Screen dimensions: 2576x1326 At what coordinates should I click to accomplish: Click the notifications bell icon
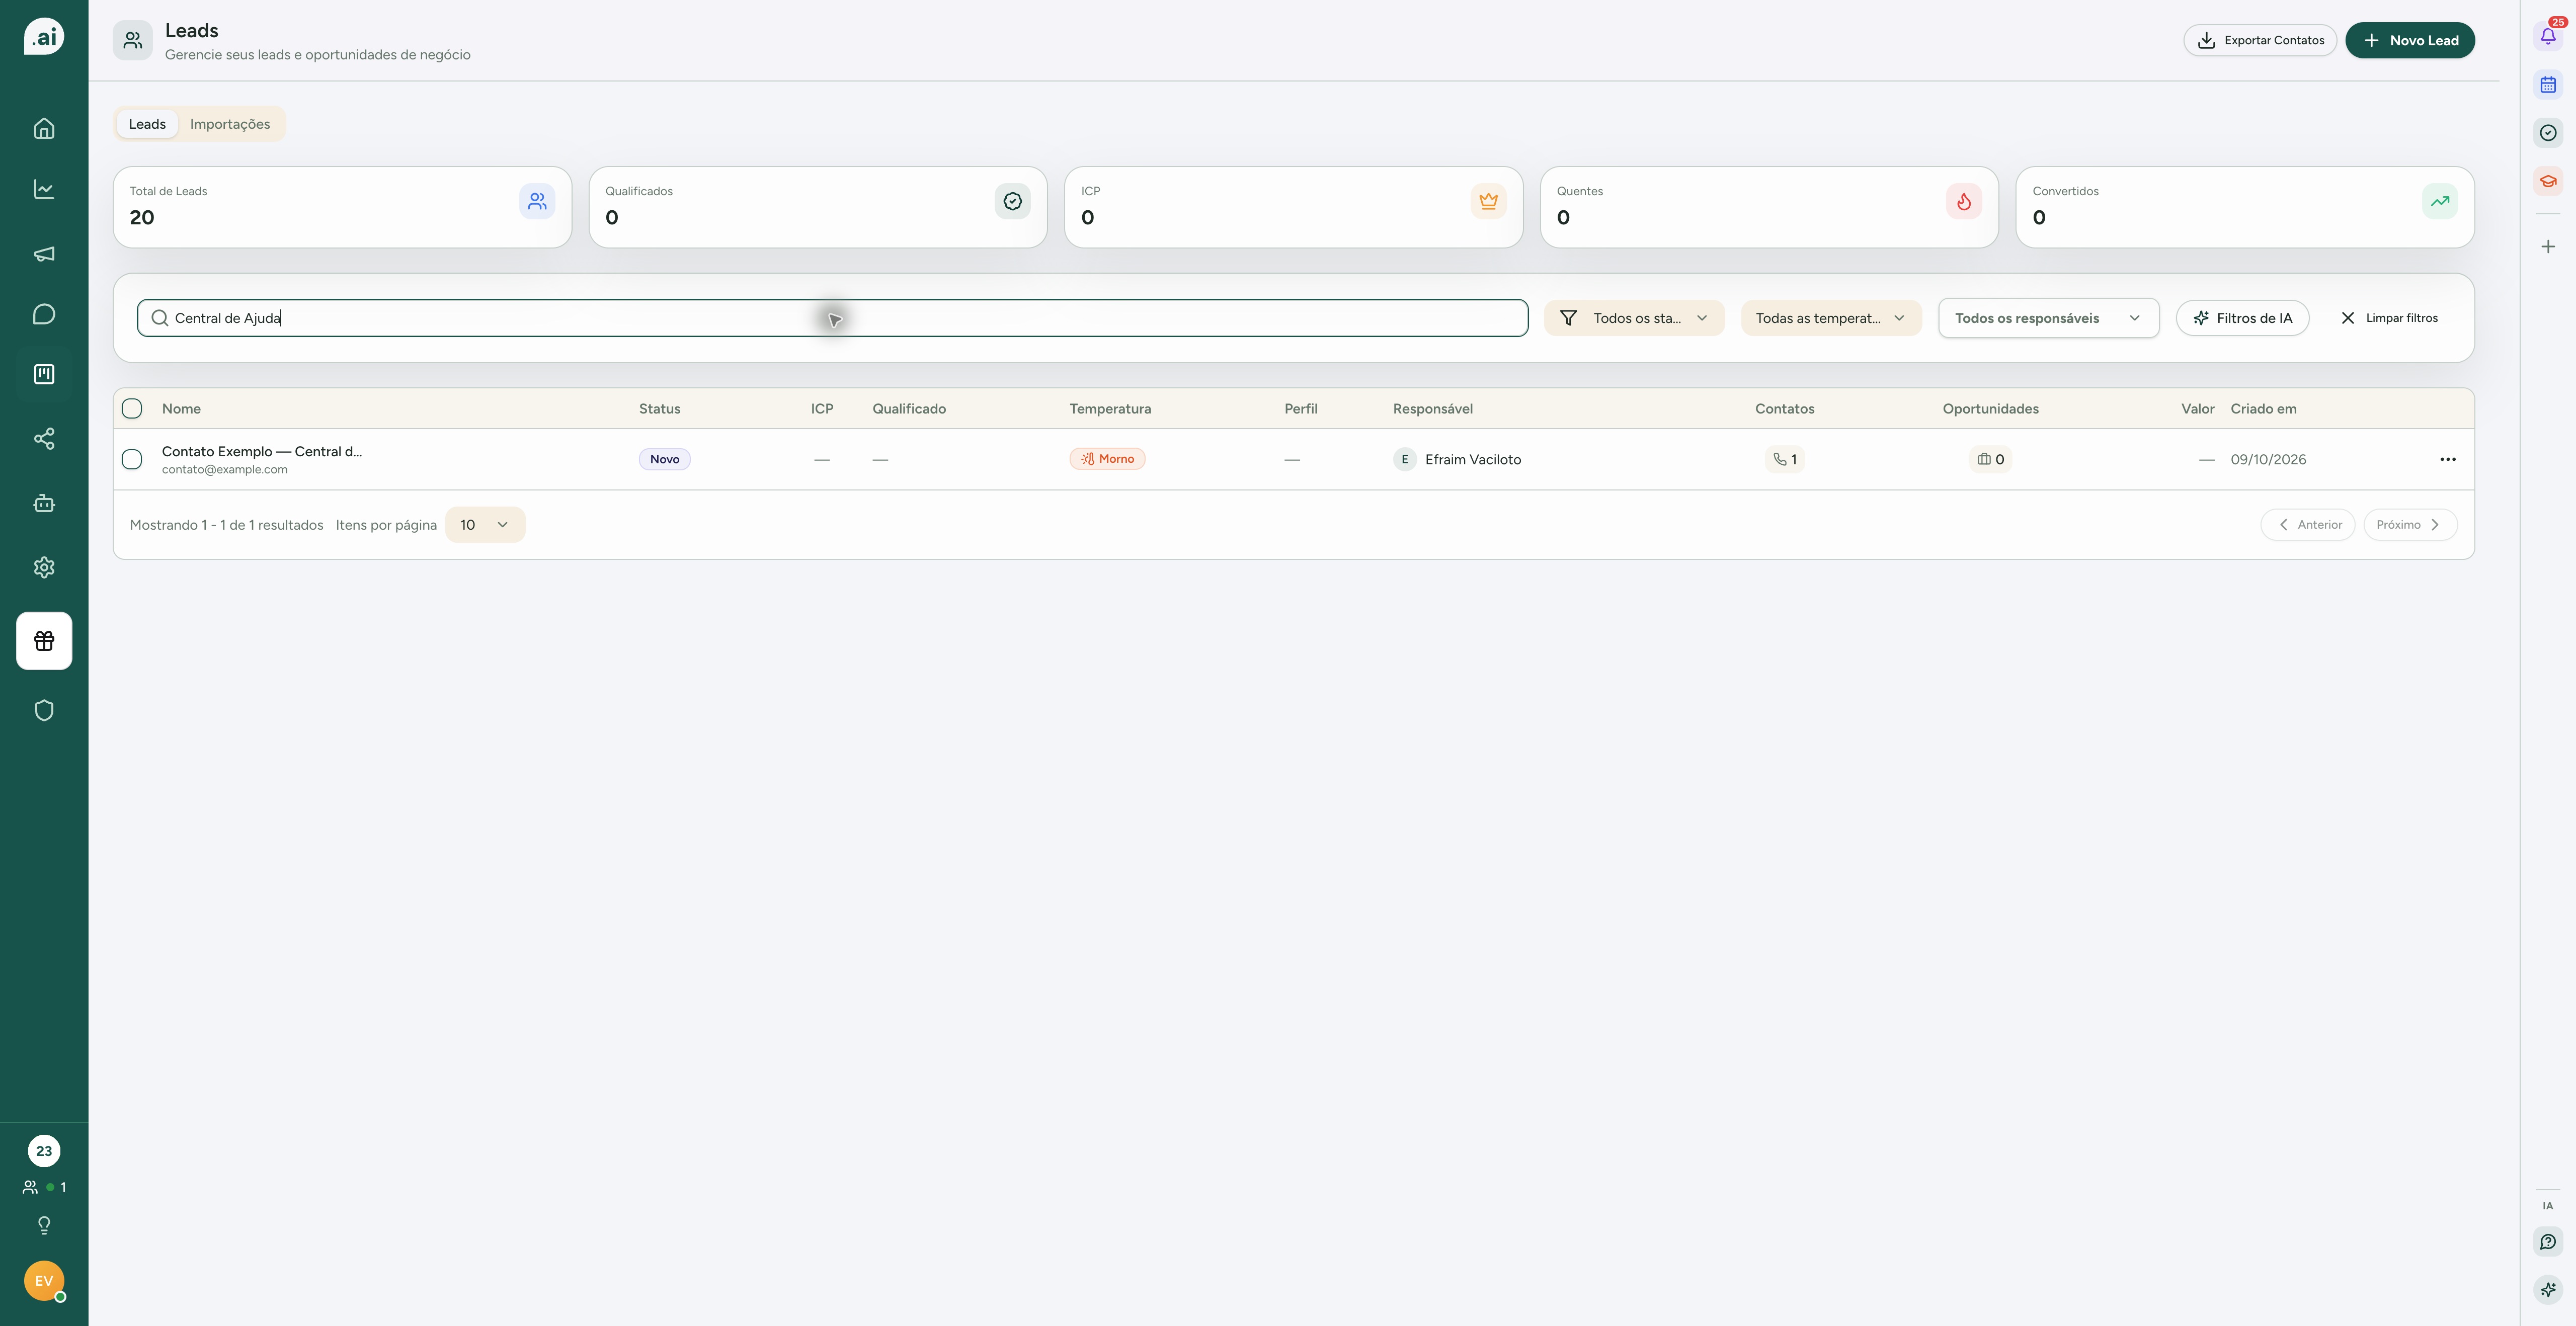click(2548, 36)
